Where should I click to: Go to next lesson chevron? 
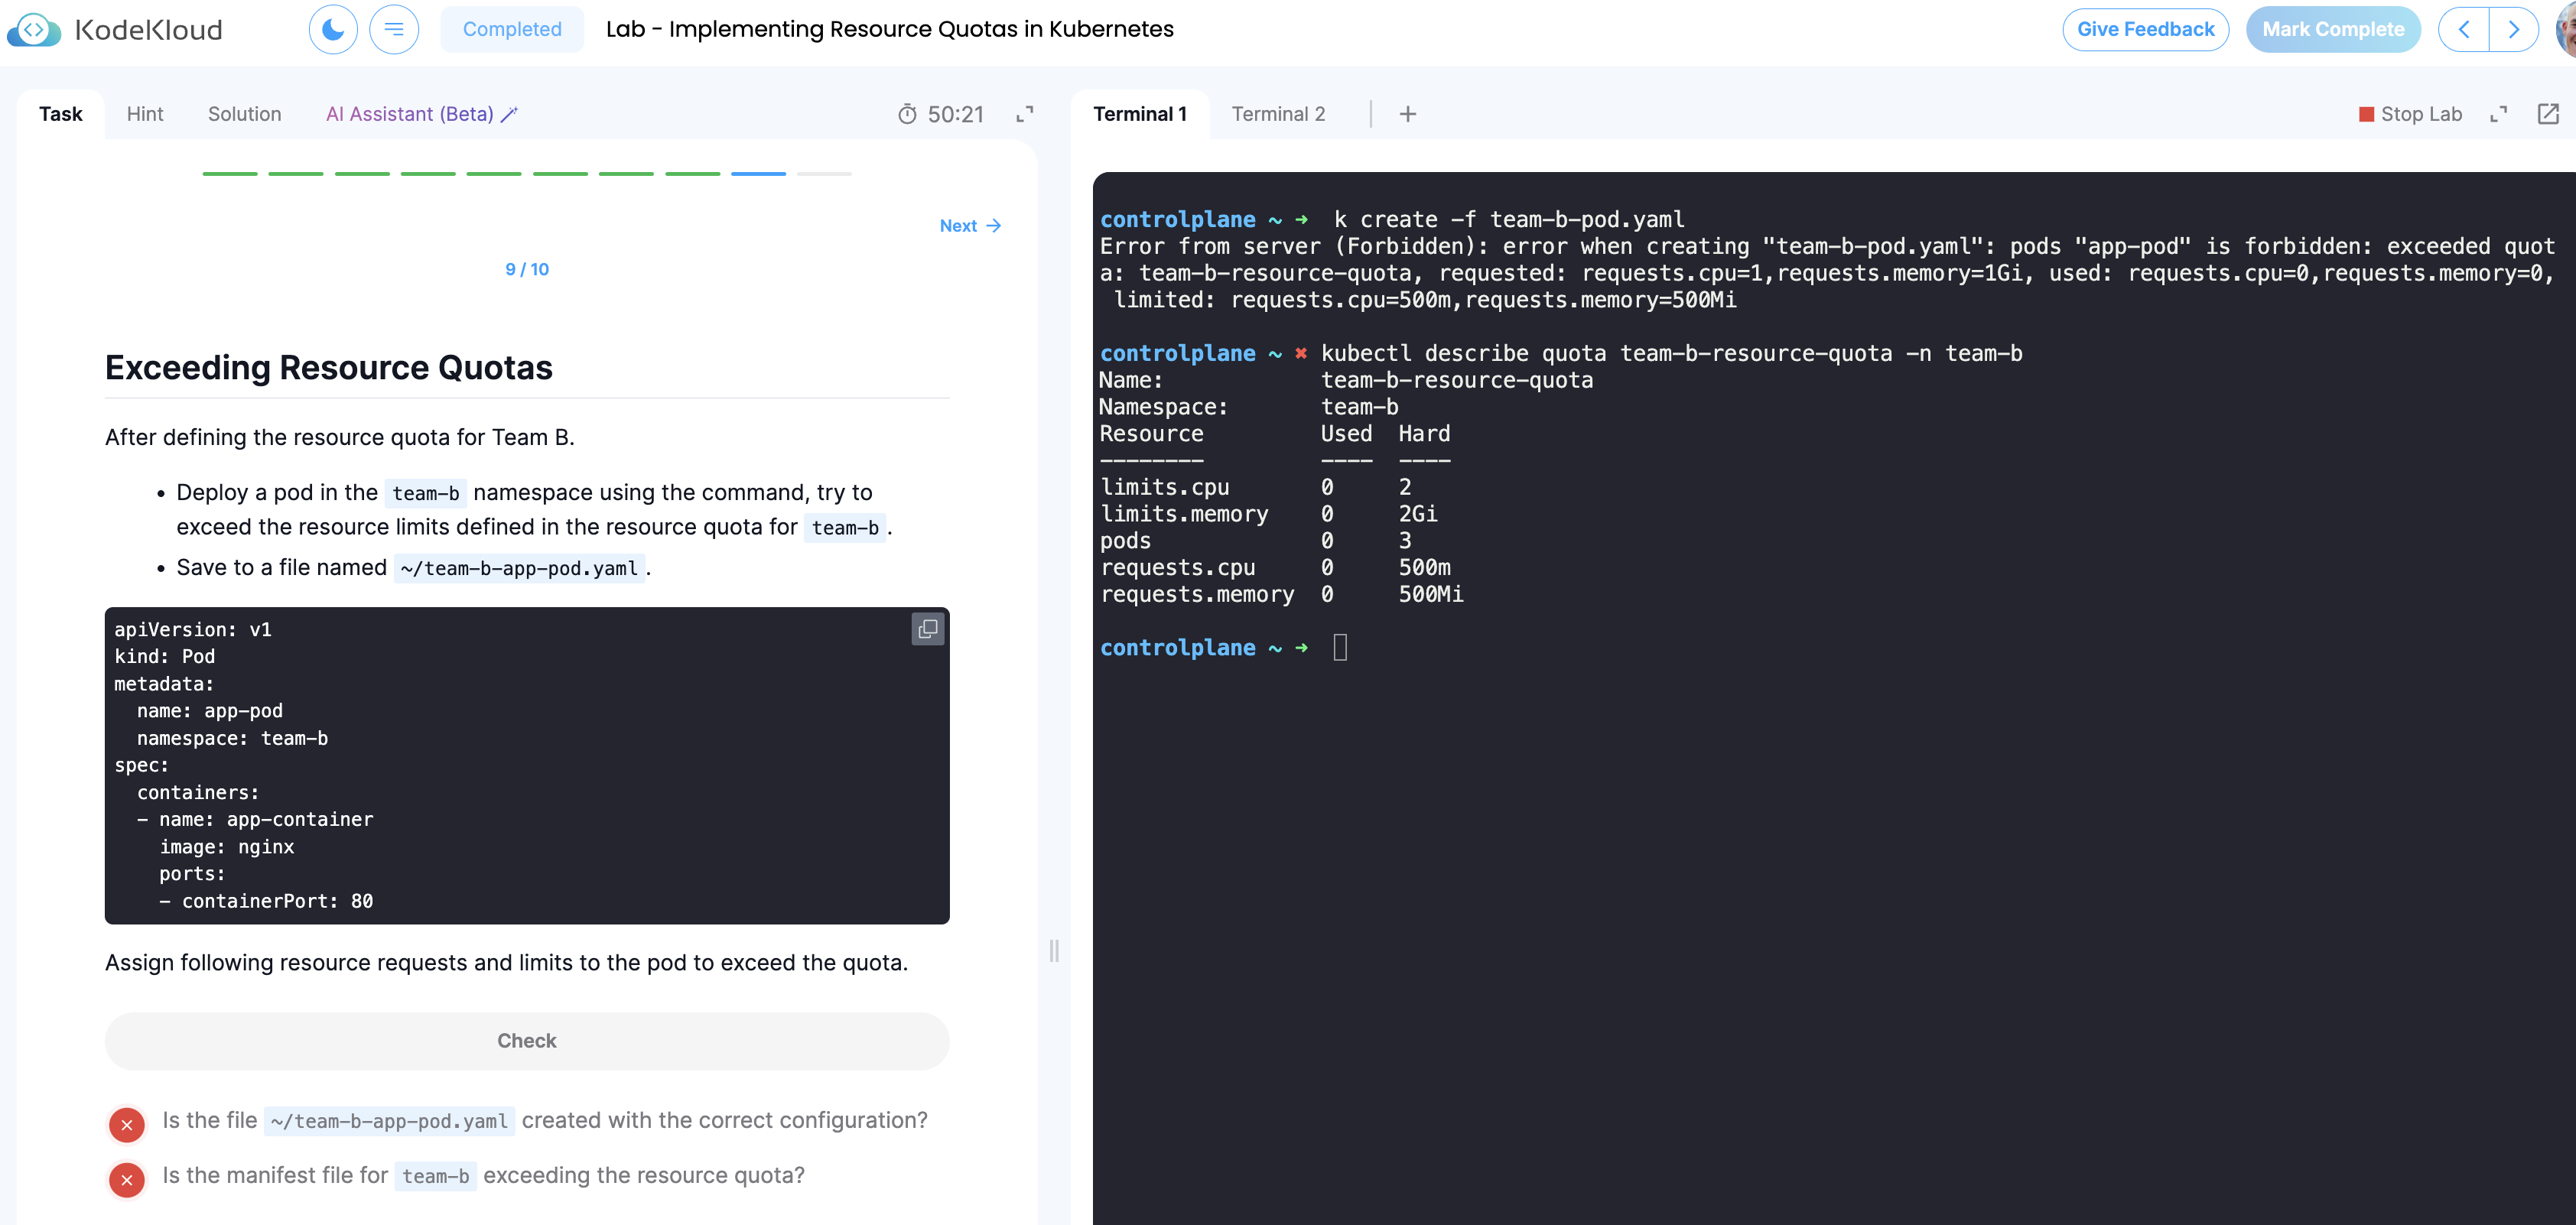(x=2513, y=30)
